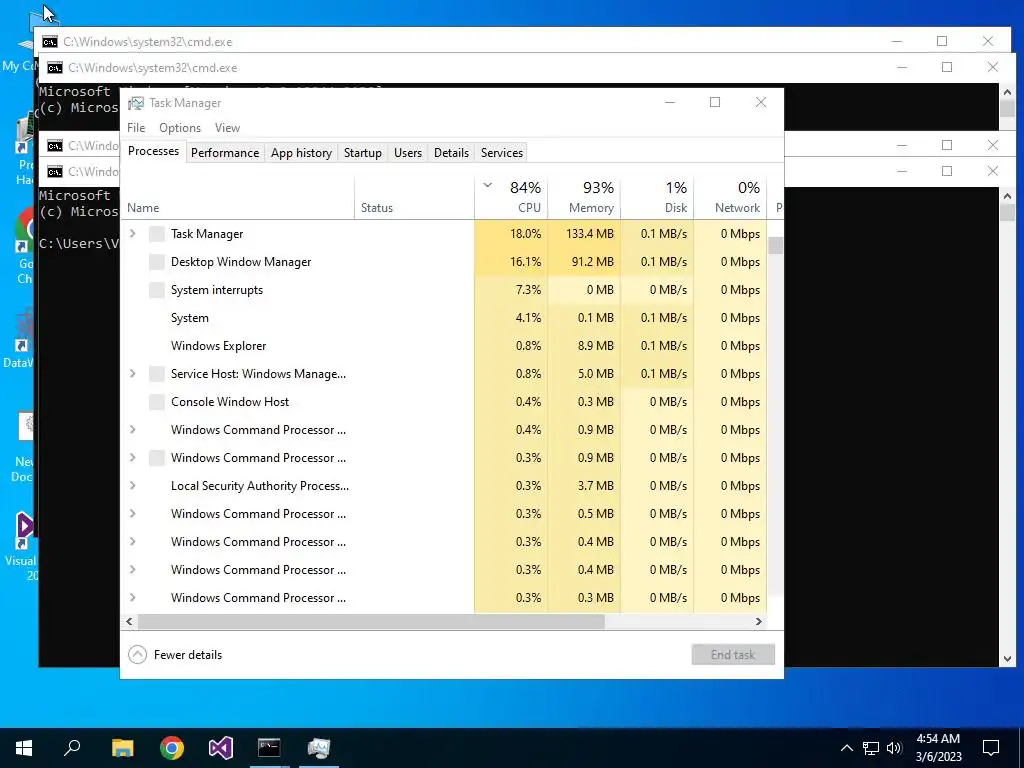
Task: Click the horizontal scrollbar right arrow
Action: [x=758, y=622]
